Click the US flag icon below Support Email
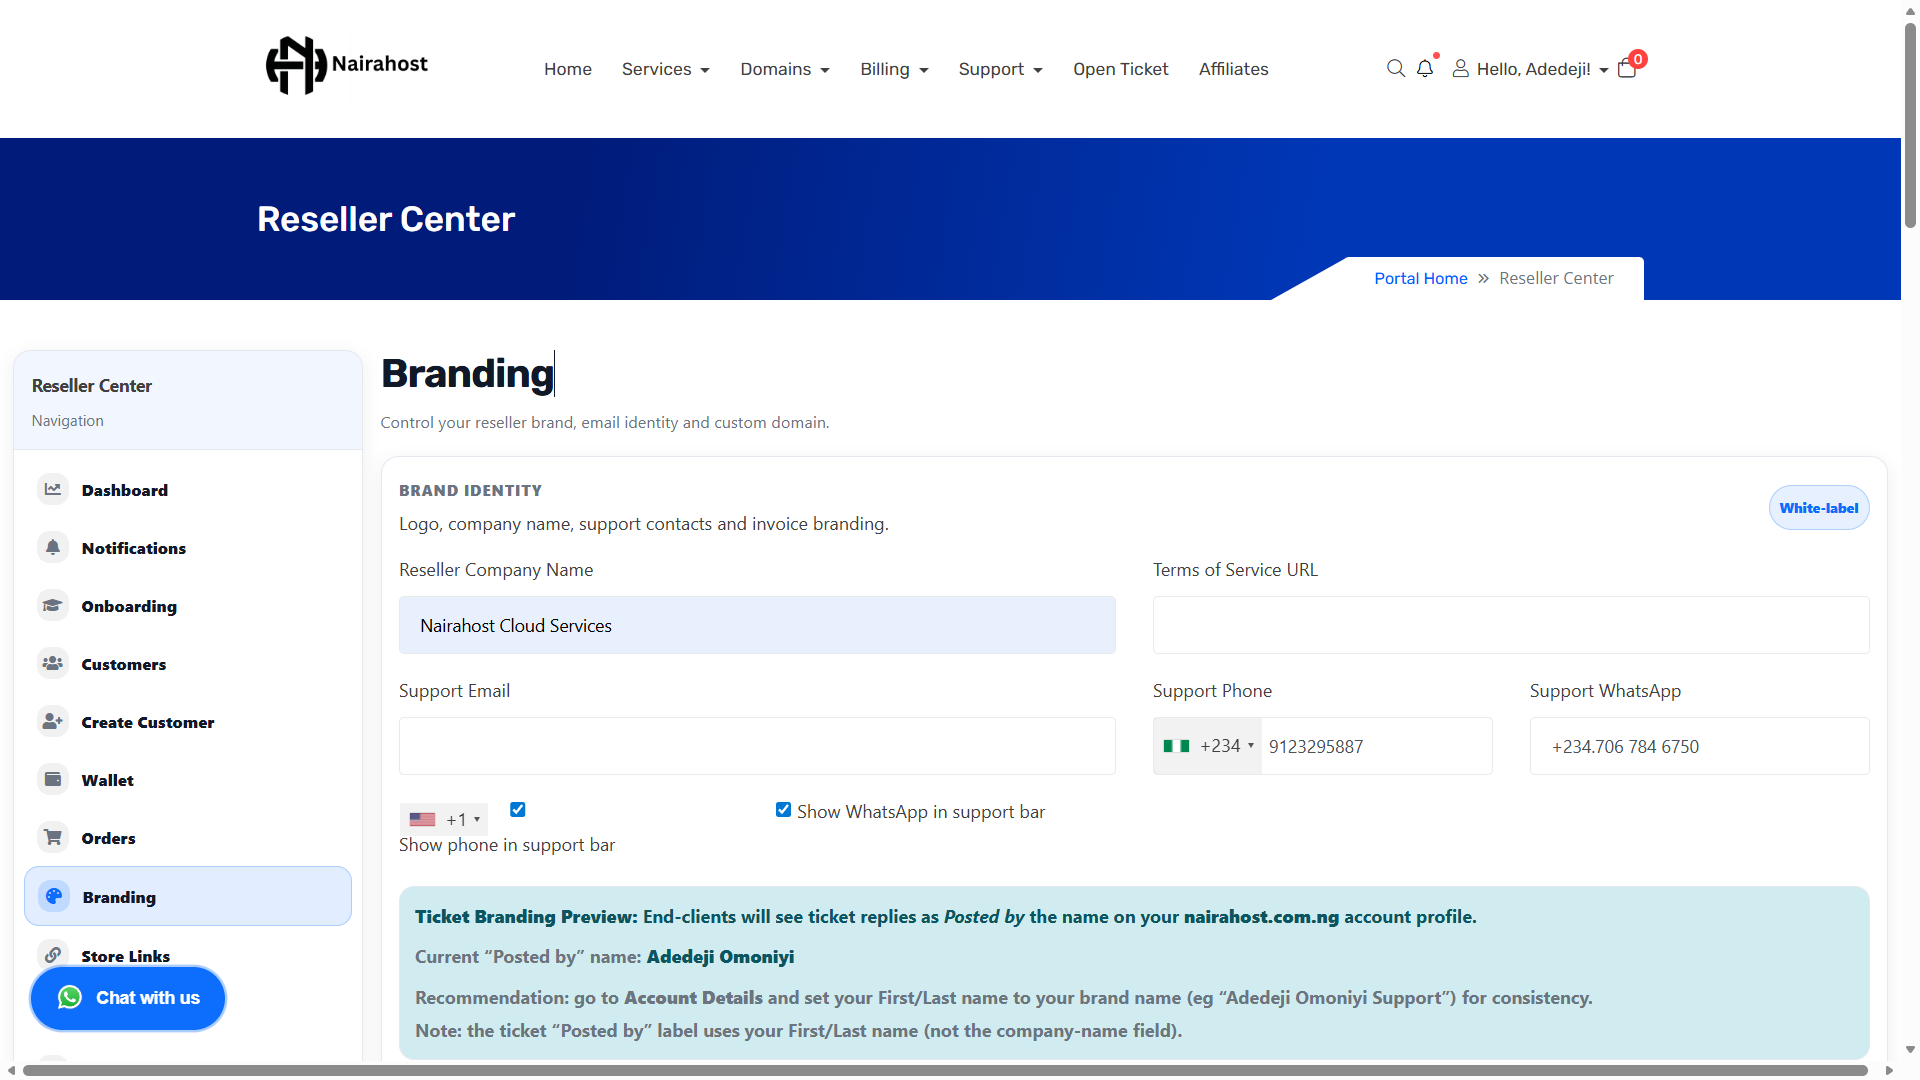The image size is (1920, 1080). 422,819
